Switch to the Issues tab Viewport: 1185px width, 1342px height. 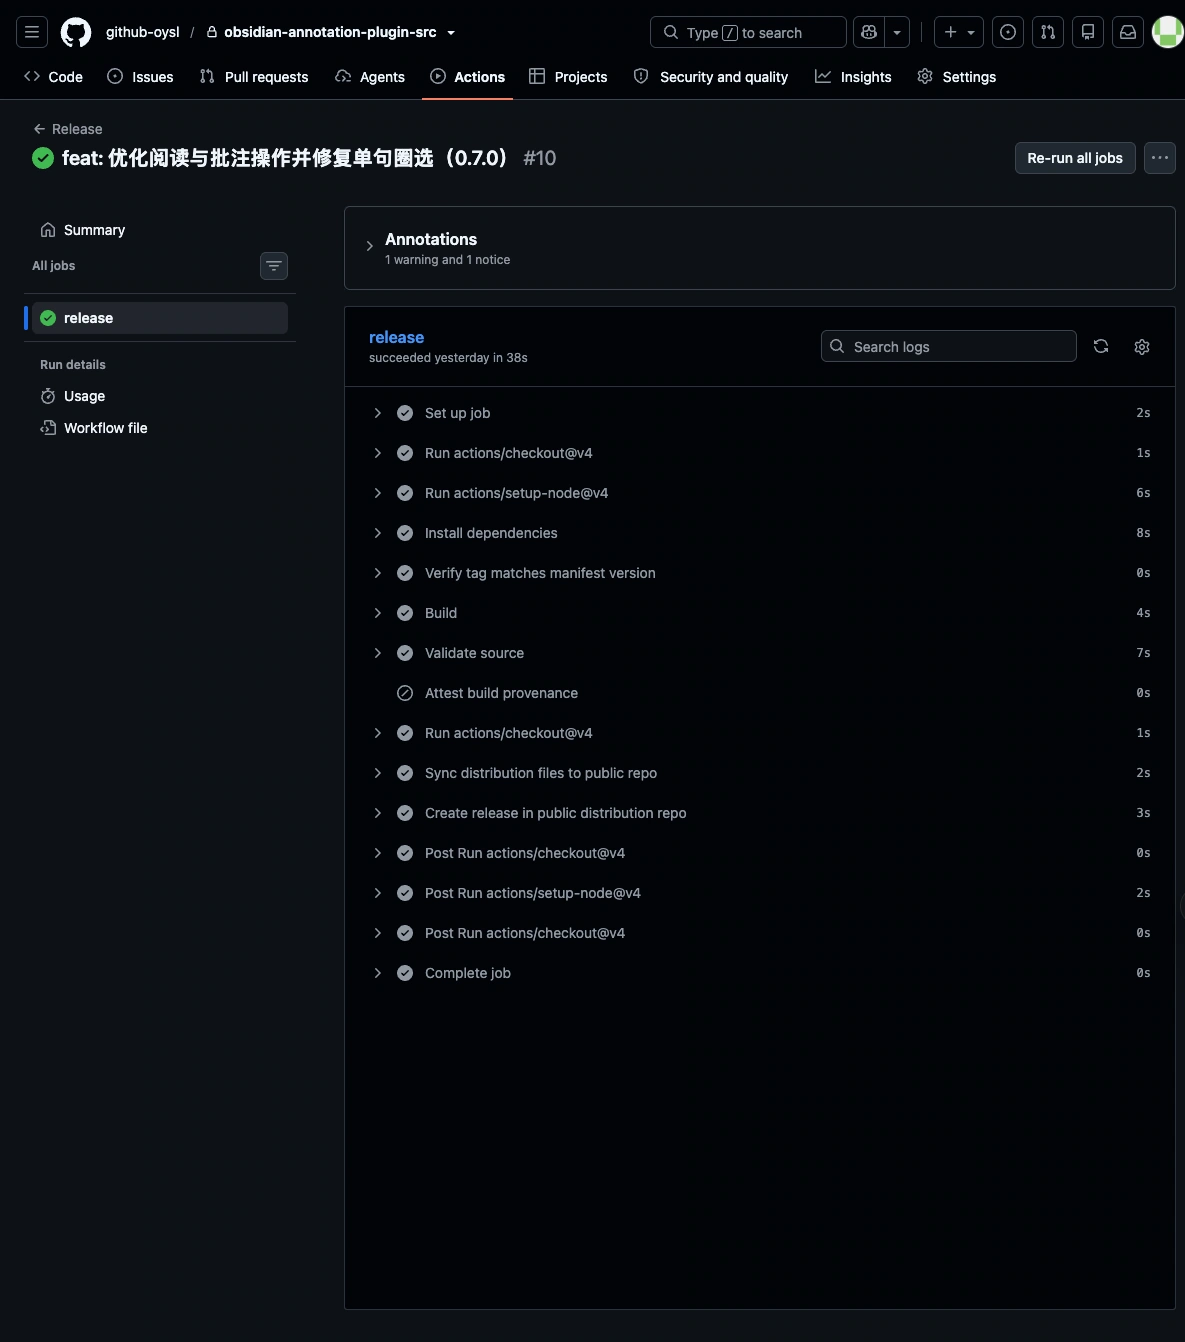point(140,77)
